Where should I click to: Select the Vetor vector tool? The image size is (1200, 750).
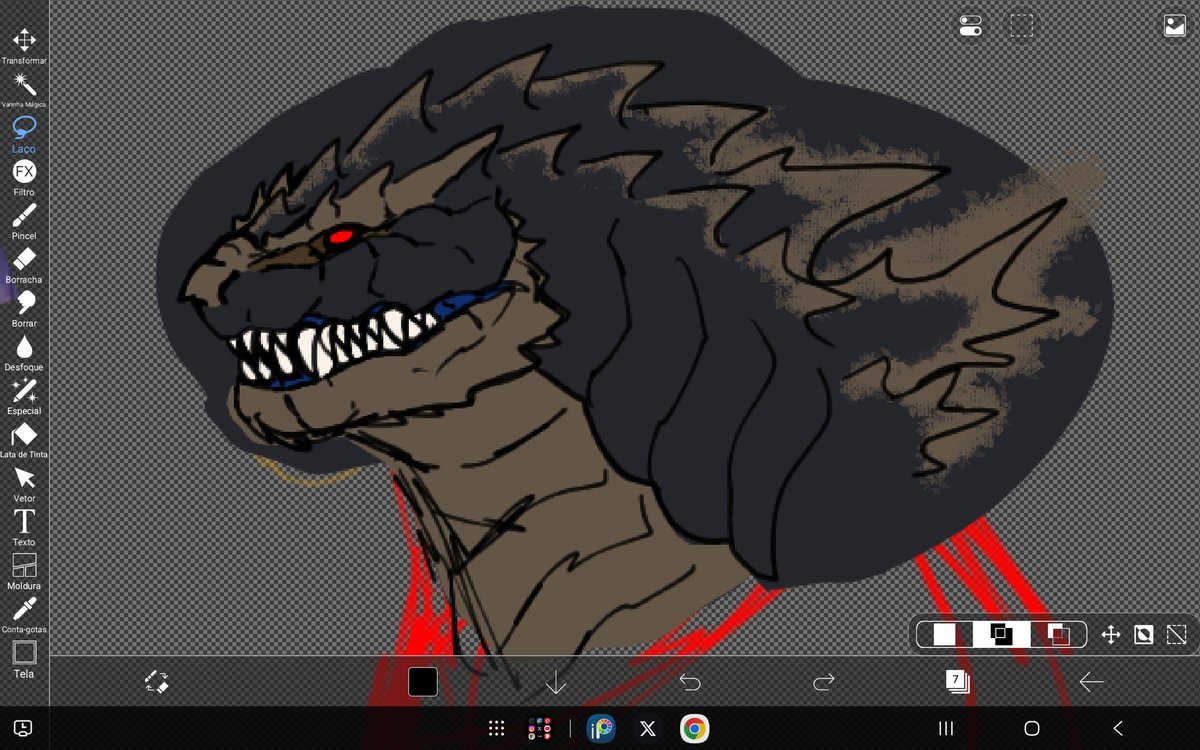pyautogui.click(x=24, y=484)
